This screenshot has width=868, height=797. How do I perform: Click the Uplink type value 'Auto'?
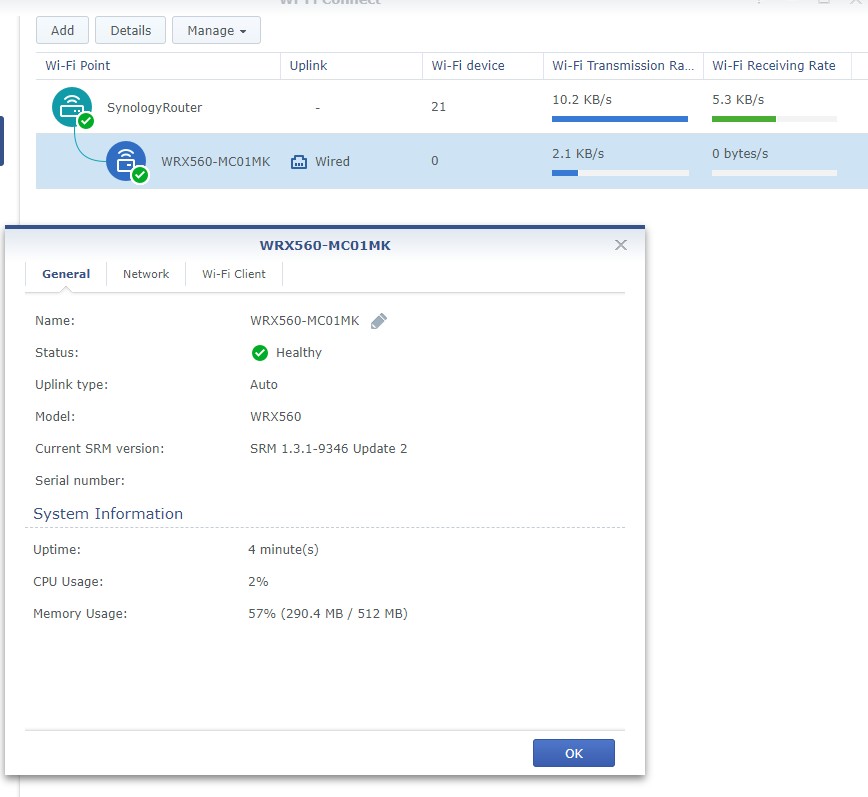tap(264, 385)
